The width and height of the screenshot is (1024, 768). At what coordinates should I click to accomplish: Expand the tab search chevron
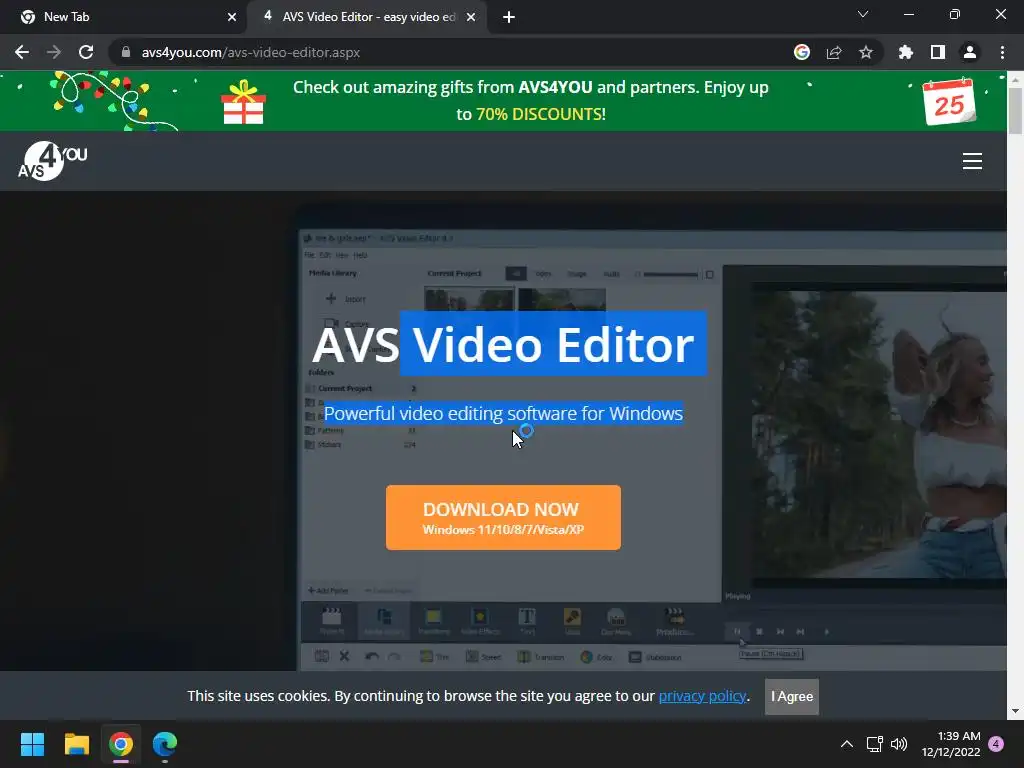click(863, 14)
